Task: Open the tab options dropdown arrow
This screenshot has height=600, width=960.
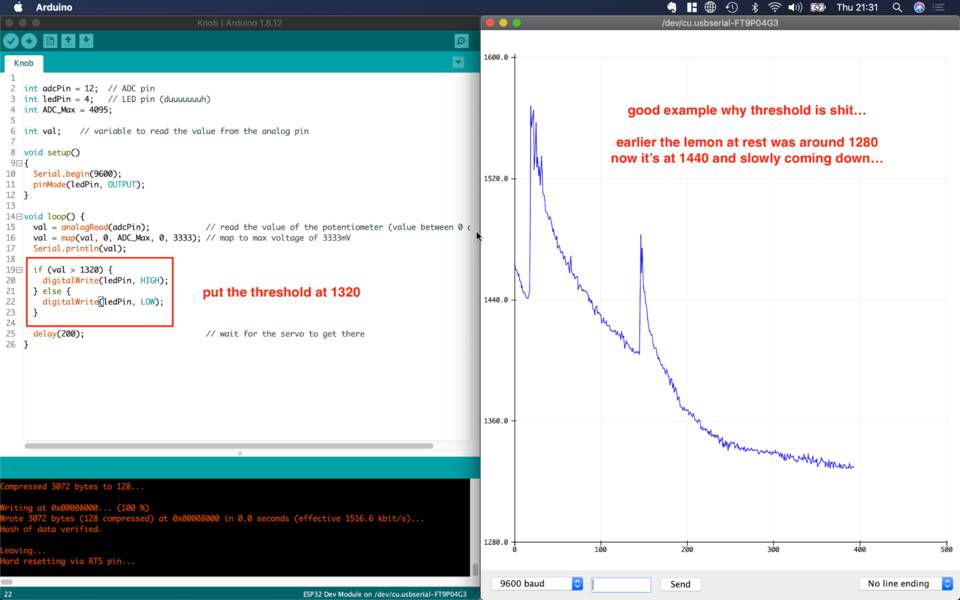Action: tap(458, 62)
